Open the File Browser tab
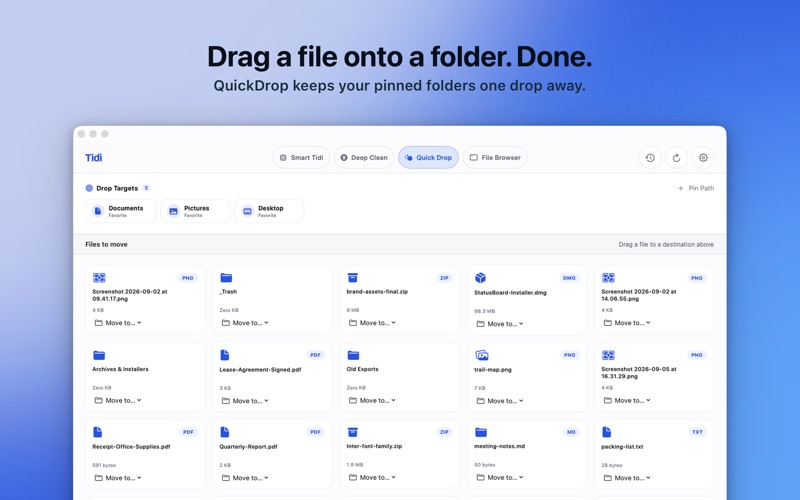 495,158
